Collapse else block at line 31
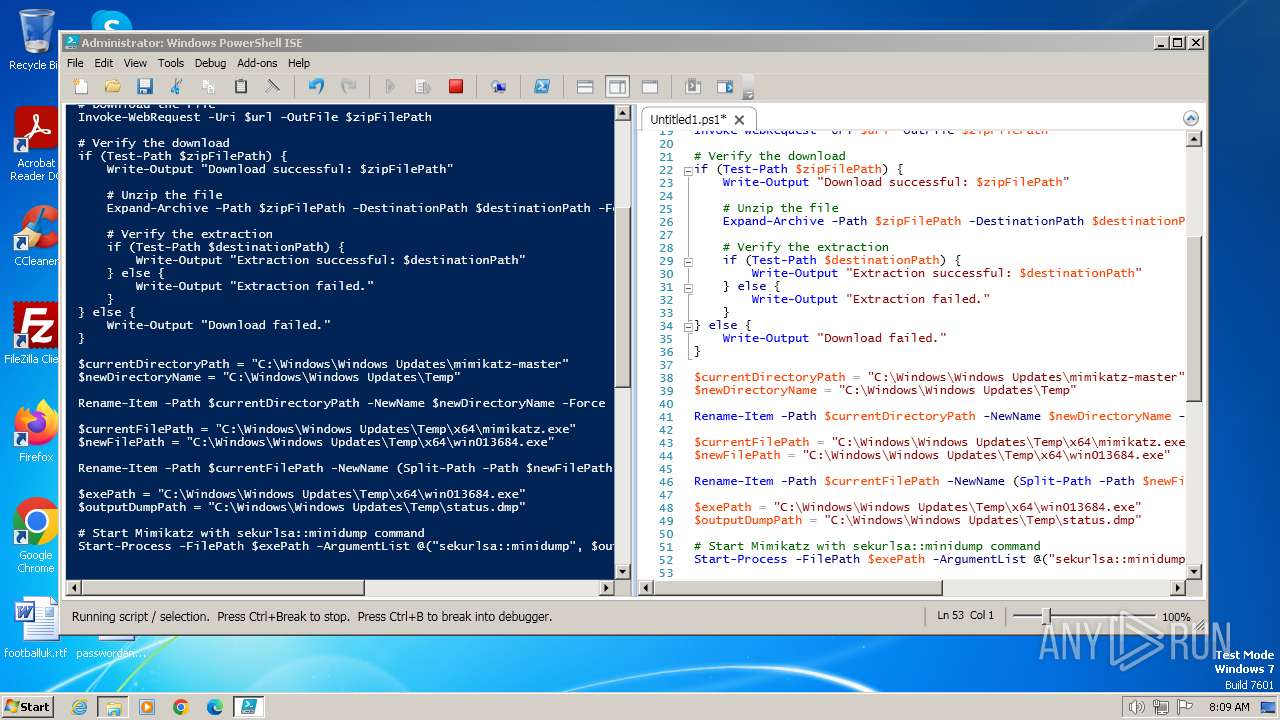The height and width of the screenshot is (720, 1280). (x=688, y=287)
